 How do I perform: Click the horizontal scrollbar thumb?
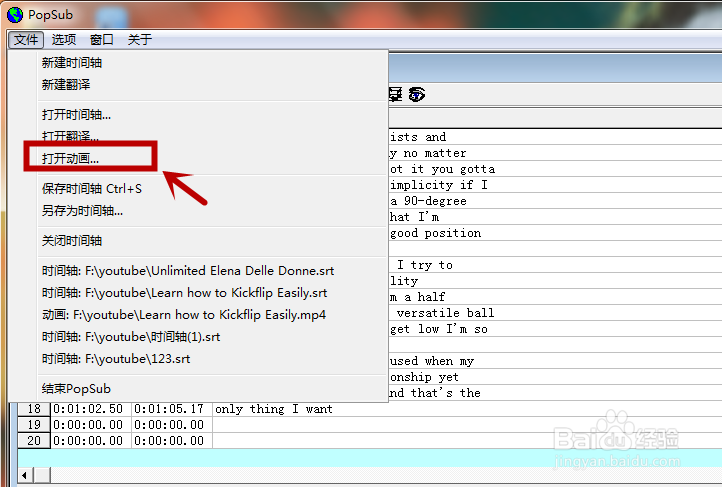point(42,475)
